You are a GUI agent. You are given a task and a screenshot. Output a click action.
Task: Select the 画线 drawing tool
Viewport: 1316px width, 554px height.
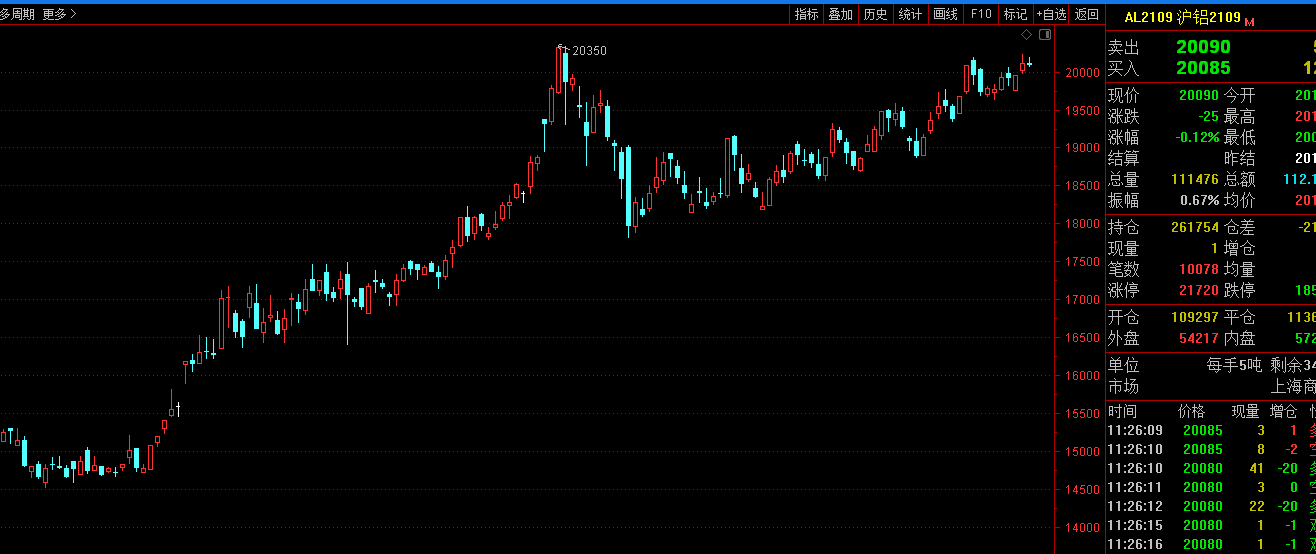tap(945, 14)
